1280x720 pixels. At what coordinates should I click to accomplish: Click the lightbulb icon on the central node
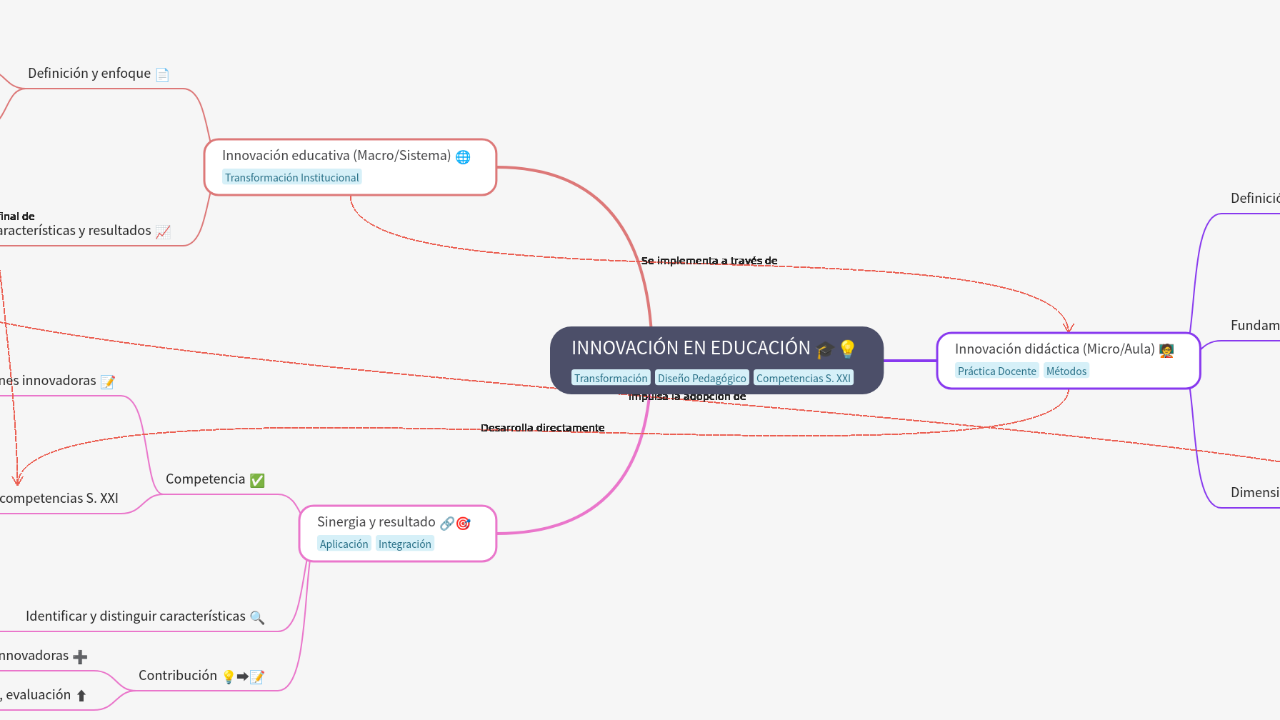[847, 348]
